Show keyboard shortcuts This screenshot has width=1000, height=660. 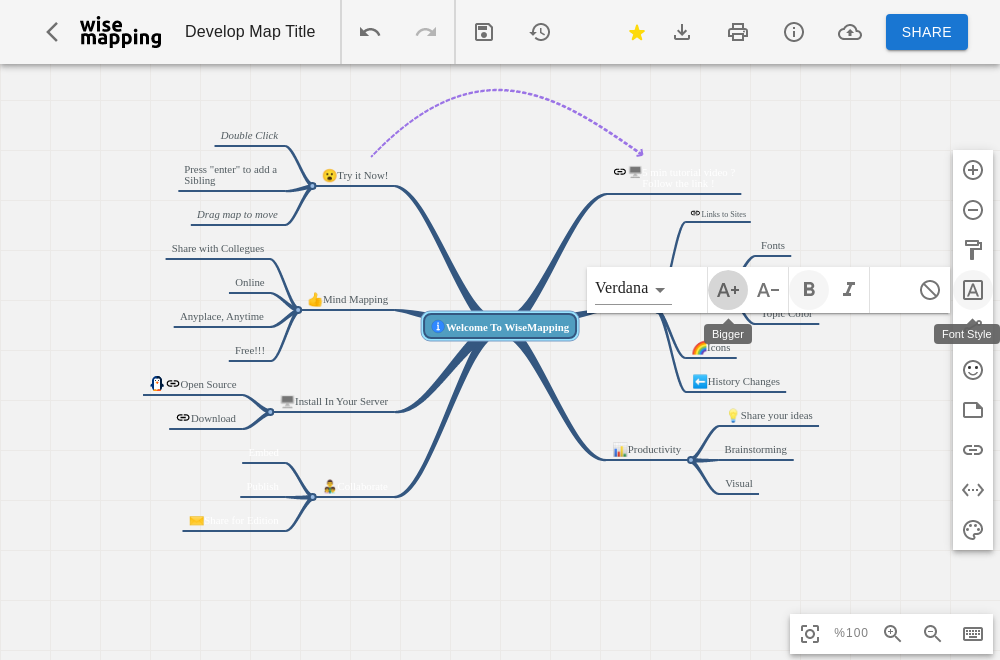point(973,633)
